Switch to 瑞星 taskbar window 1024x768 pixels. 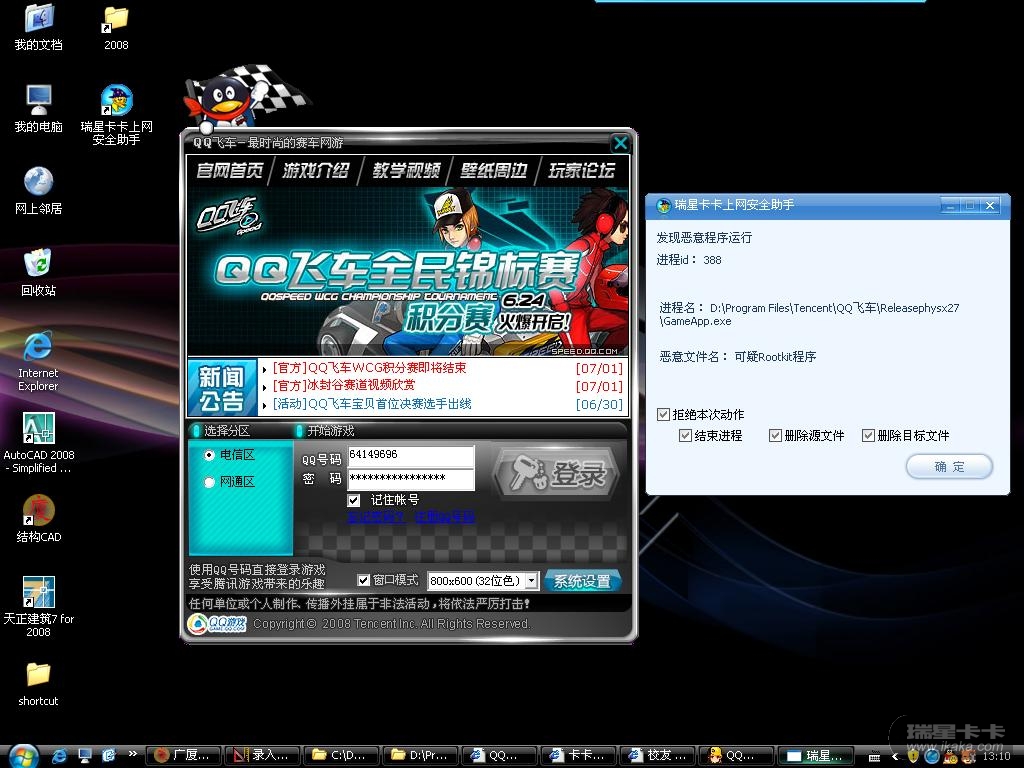816,756
